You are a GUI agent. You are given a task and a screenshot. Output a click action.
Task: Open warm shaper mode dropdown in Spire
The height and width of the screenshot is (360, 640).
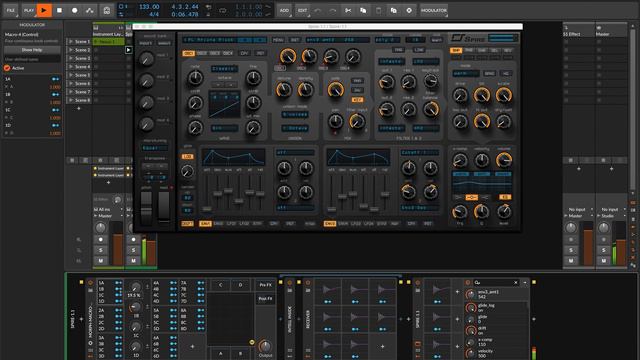pyautogui.click(x=466, y=74)
